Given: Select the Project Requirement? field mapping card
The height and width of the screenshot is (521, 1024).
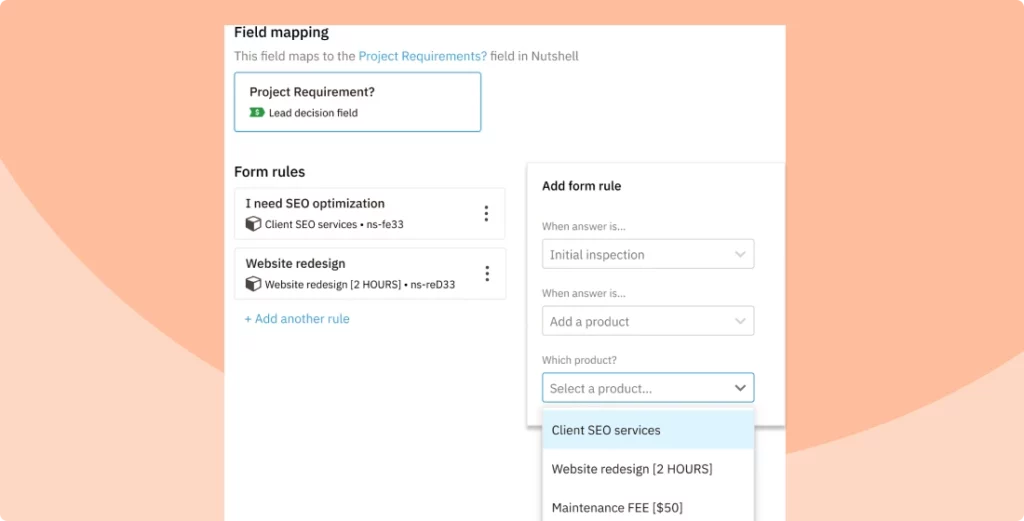Looking at the screenshot, I should [357, 102].
